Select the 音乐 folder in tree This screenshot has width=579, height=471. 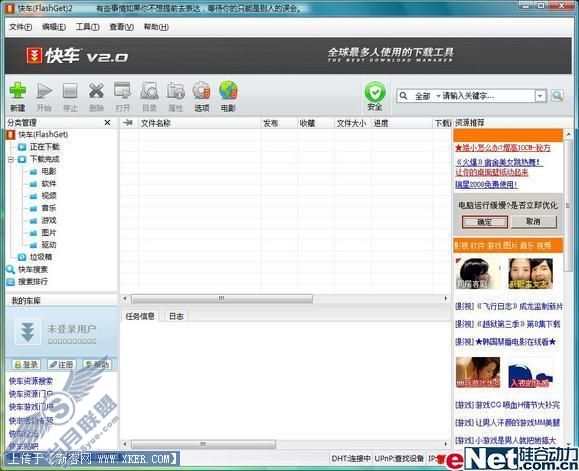(x=49, y=208)
